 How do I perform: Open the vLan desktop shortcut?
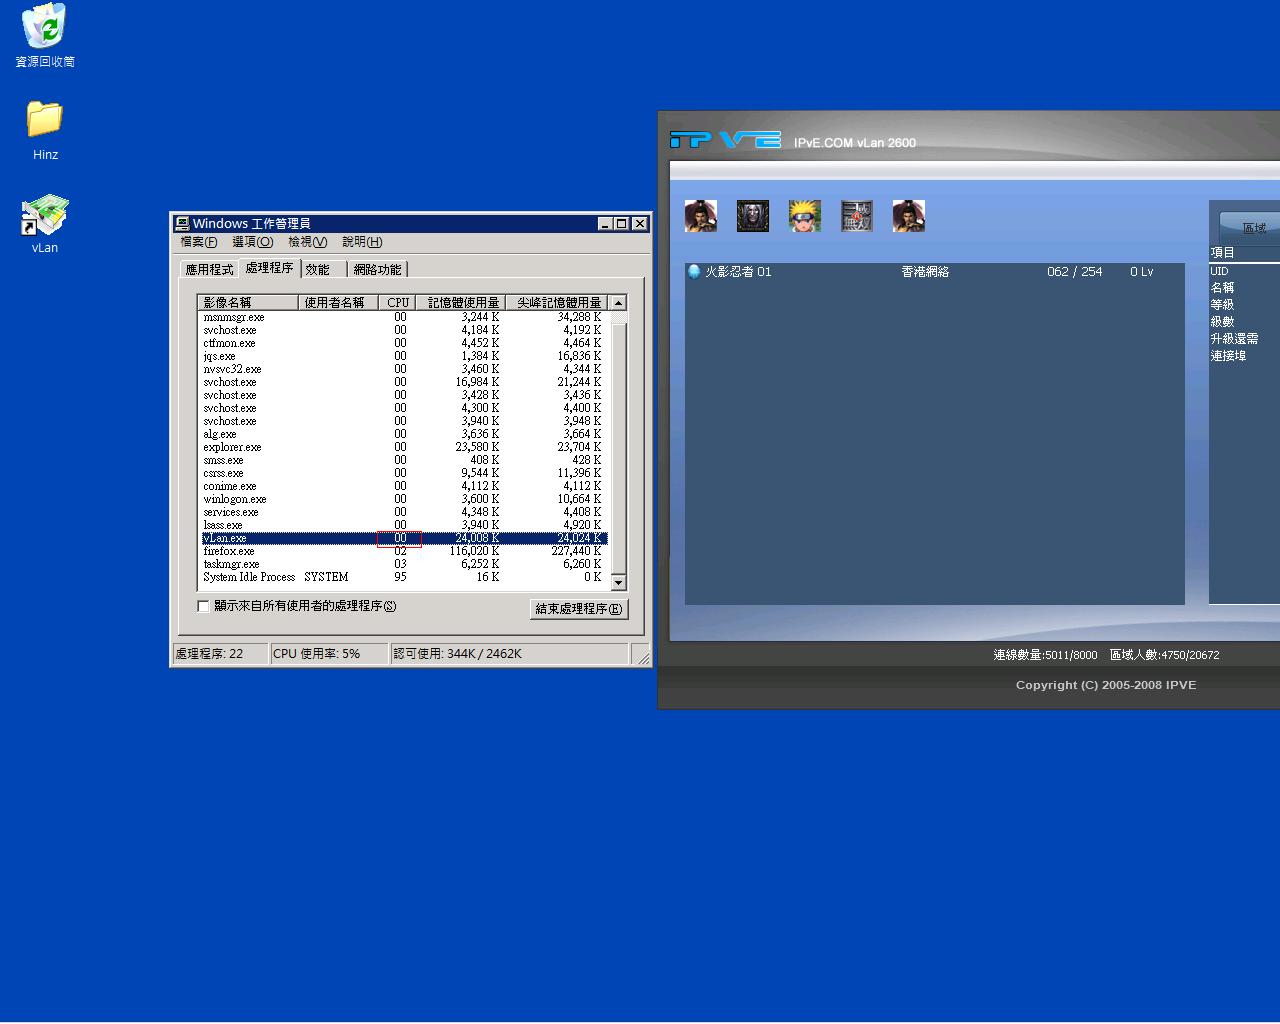coord(45,219)
